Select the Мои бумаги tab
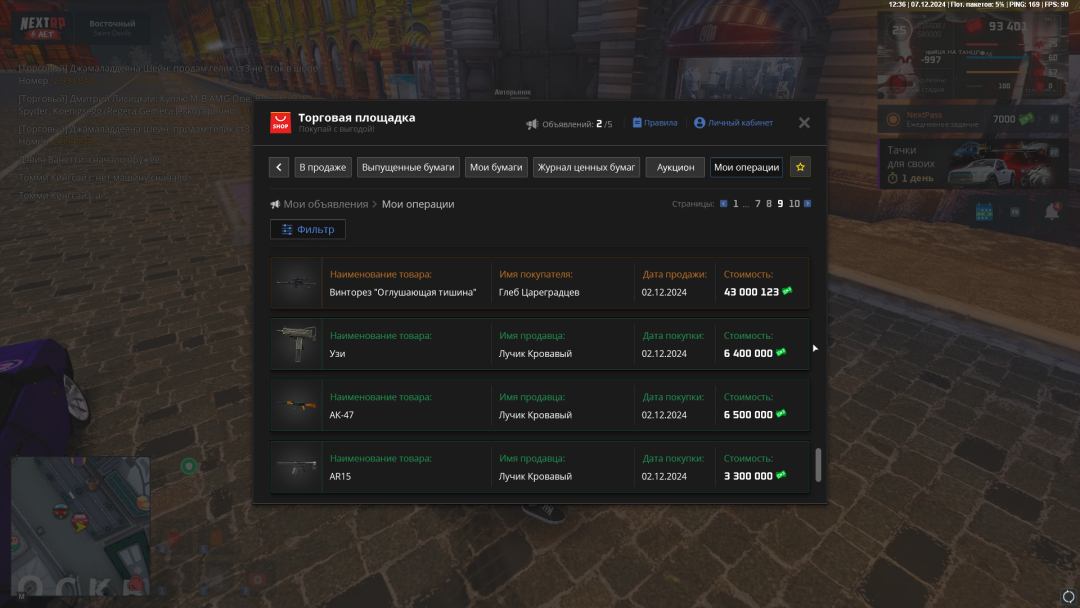The image size is (1080, 608). (496, 167)
